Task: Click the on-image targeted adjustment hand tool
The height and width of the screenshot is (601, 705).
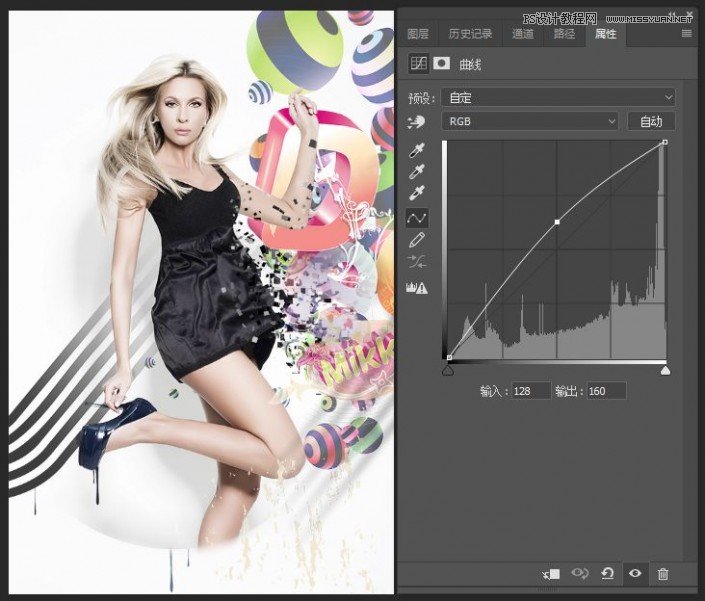Action: tap(417, 122)
